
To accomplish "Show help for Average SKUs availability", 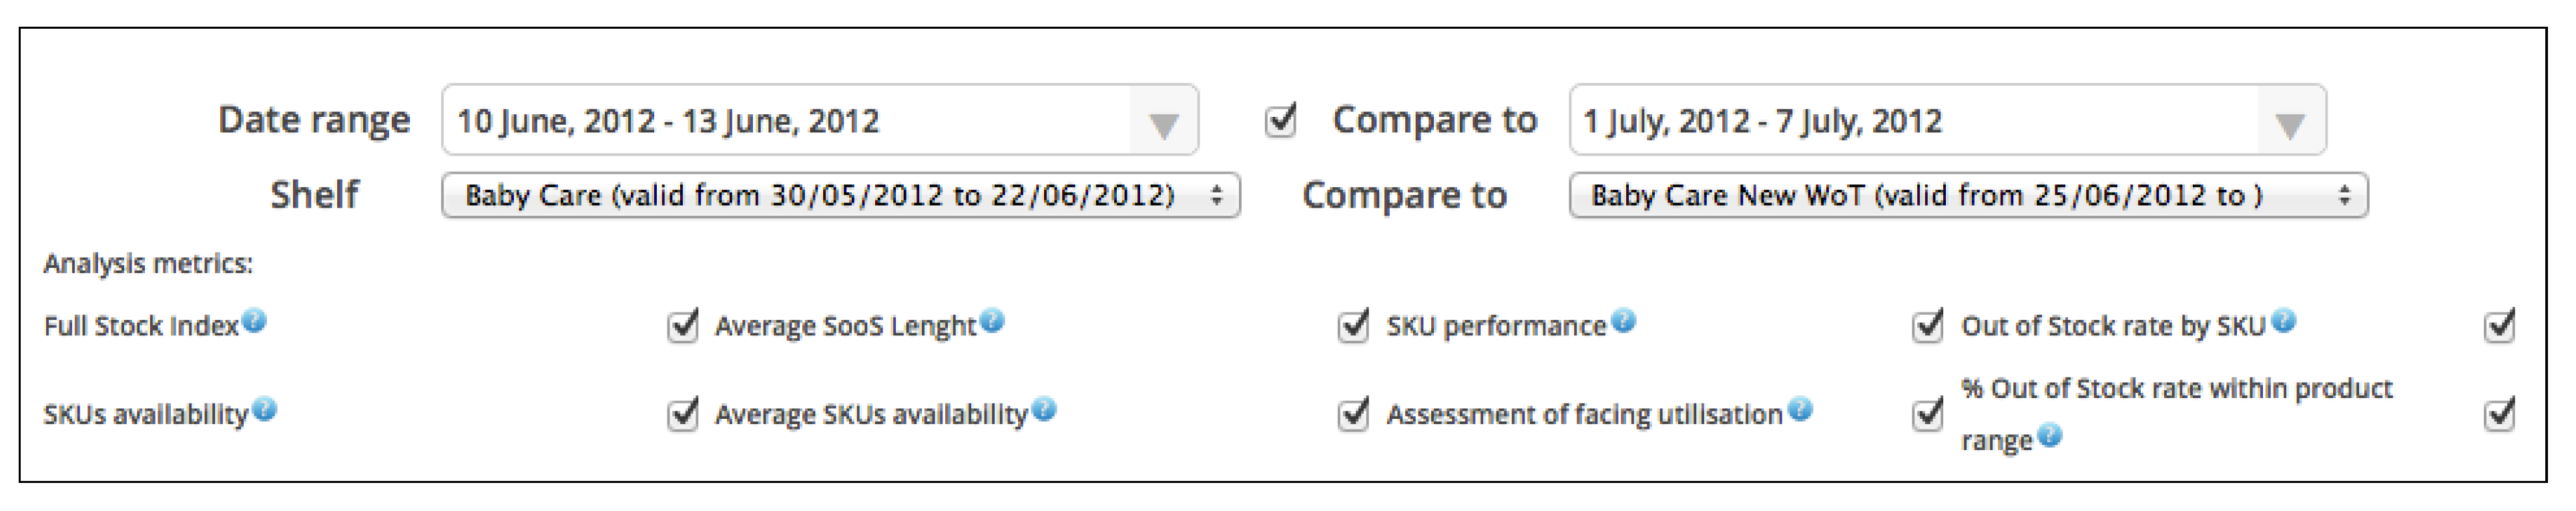I will (x=1044, y=410).
